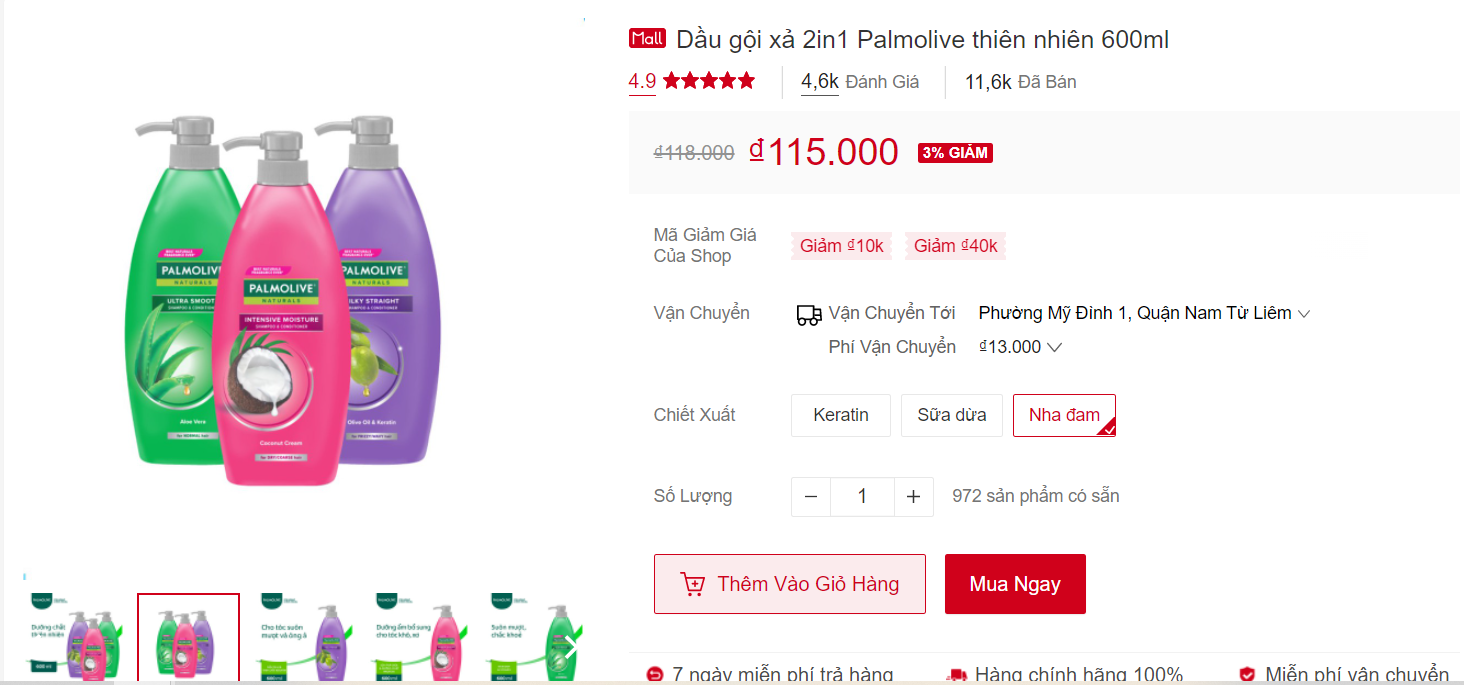The image size is (1464, 685).
Task: Click the next arrow on thumbnail carousel
Action: (570, 646)
